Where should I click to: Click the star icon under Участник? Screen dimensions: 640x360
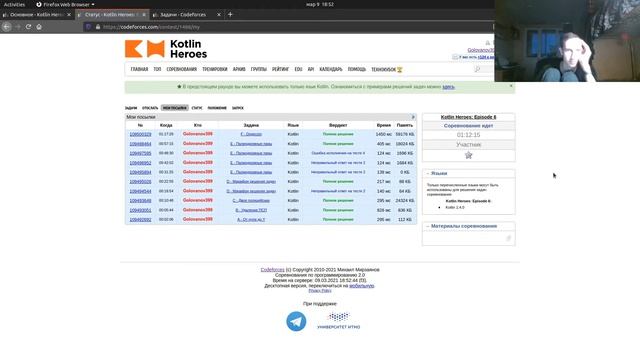click(x=469, y=155)
